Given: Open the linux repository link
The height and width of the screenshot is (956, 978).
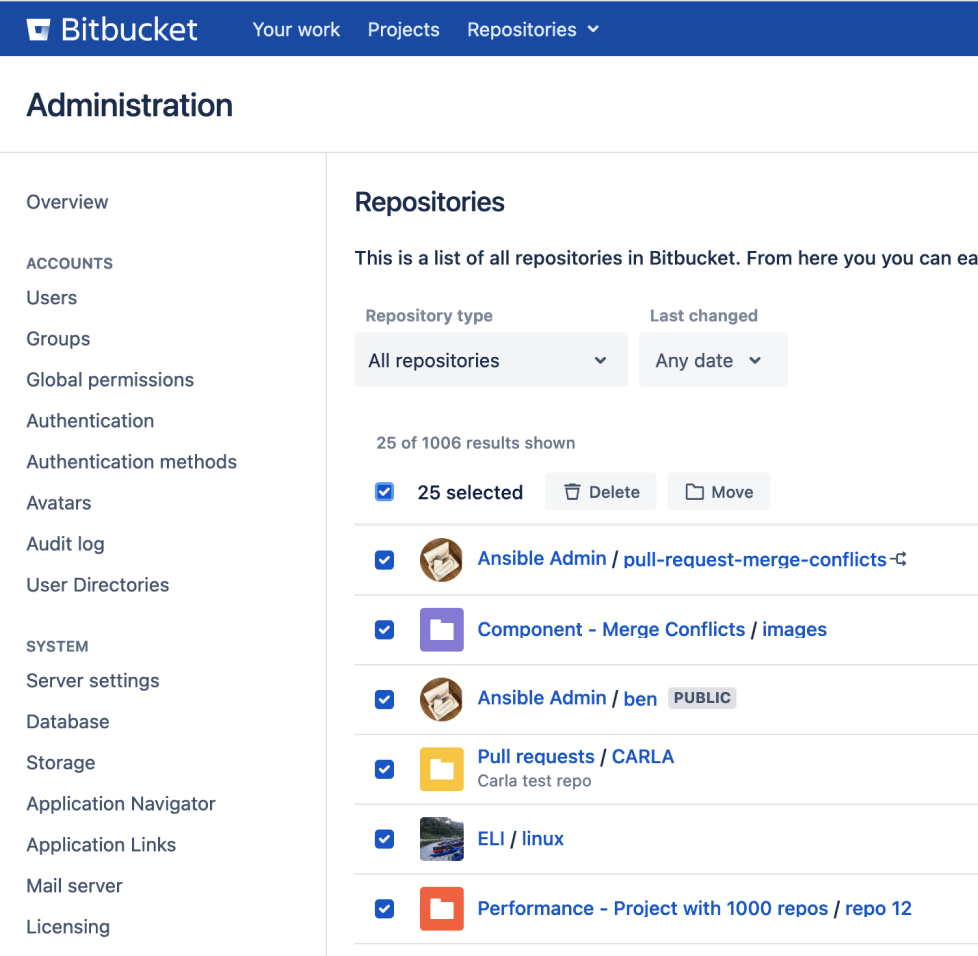Looking at the screenshot, I should (x=542, y=839).
